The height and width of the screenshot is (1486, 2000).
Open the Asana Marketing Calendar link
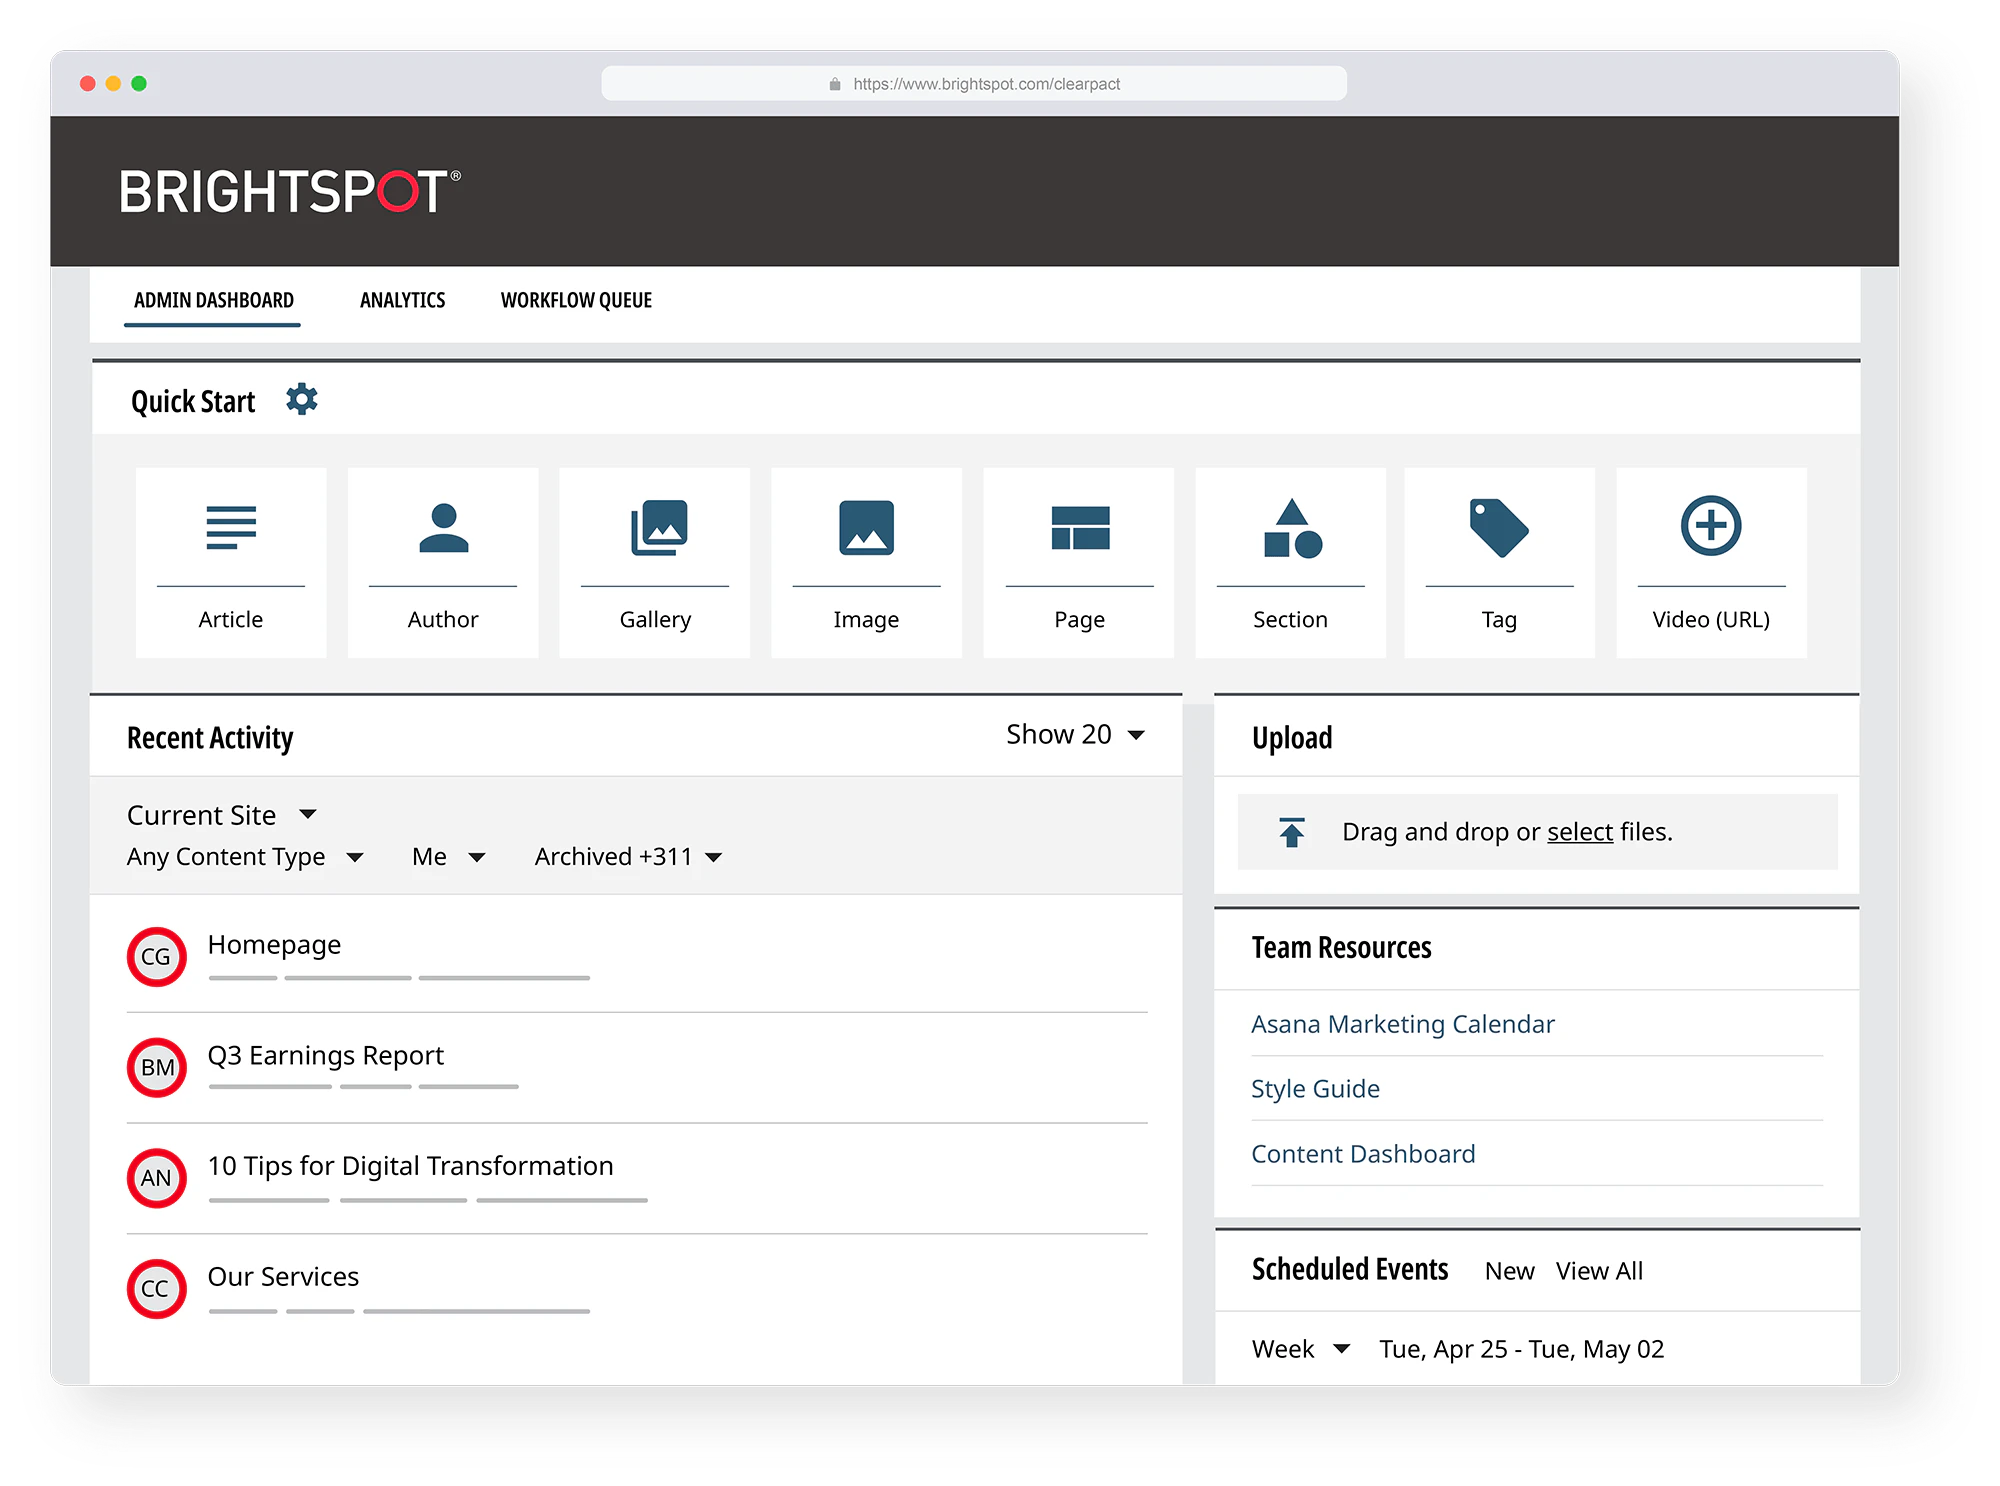tap(1403, 1023)
